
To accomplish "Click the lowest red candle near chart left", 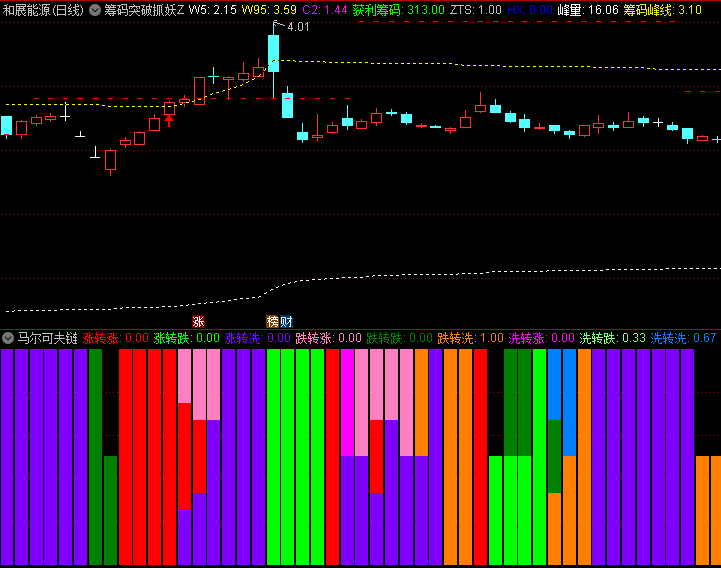I will pos(110,160).
